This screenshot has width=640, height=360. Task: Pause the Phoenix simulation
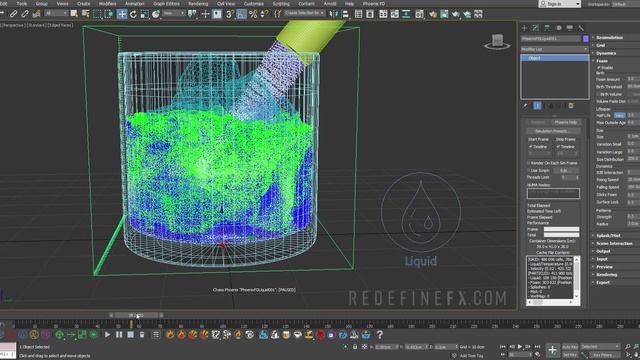tap(119, 335)
